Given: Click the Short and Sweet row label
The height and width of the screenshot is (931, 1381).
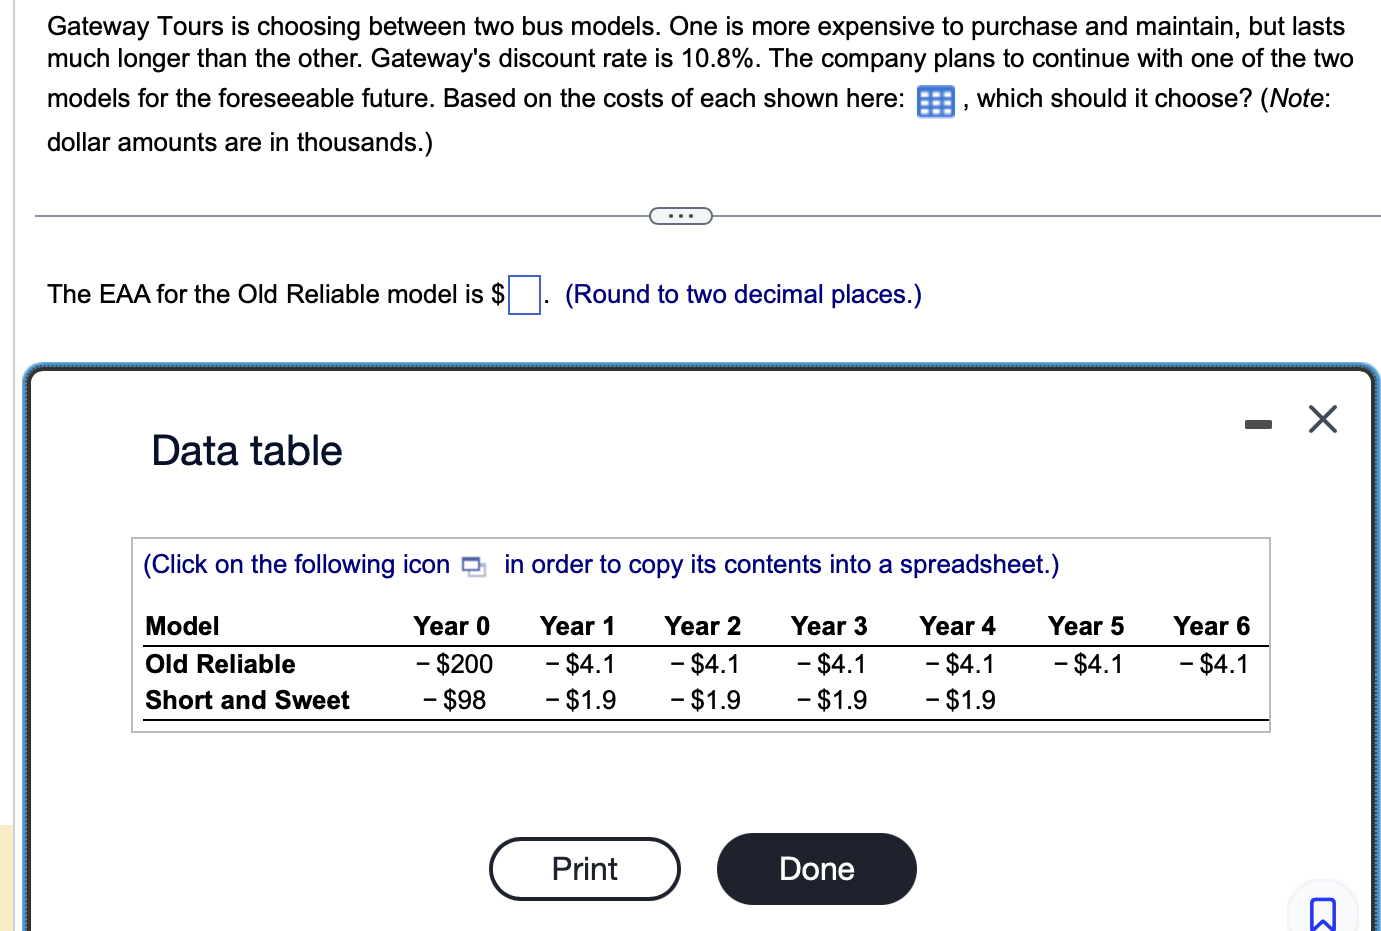Looking at the screenshot, I should [247, 700].
